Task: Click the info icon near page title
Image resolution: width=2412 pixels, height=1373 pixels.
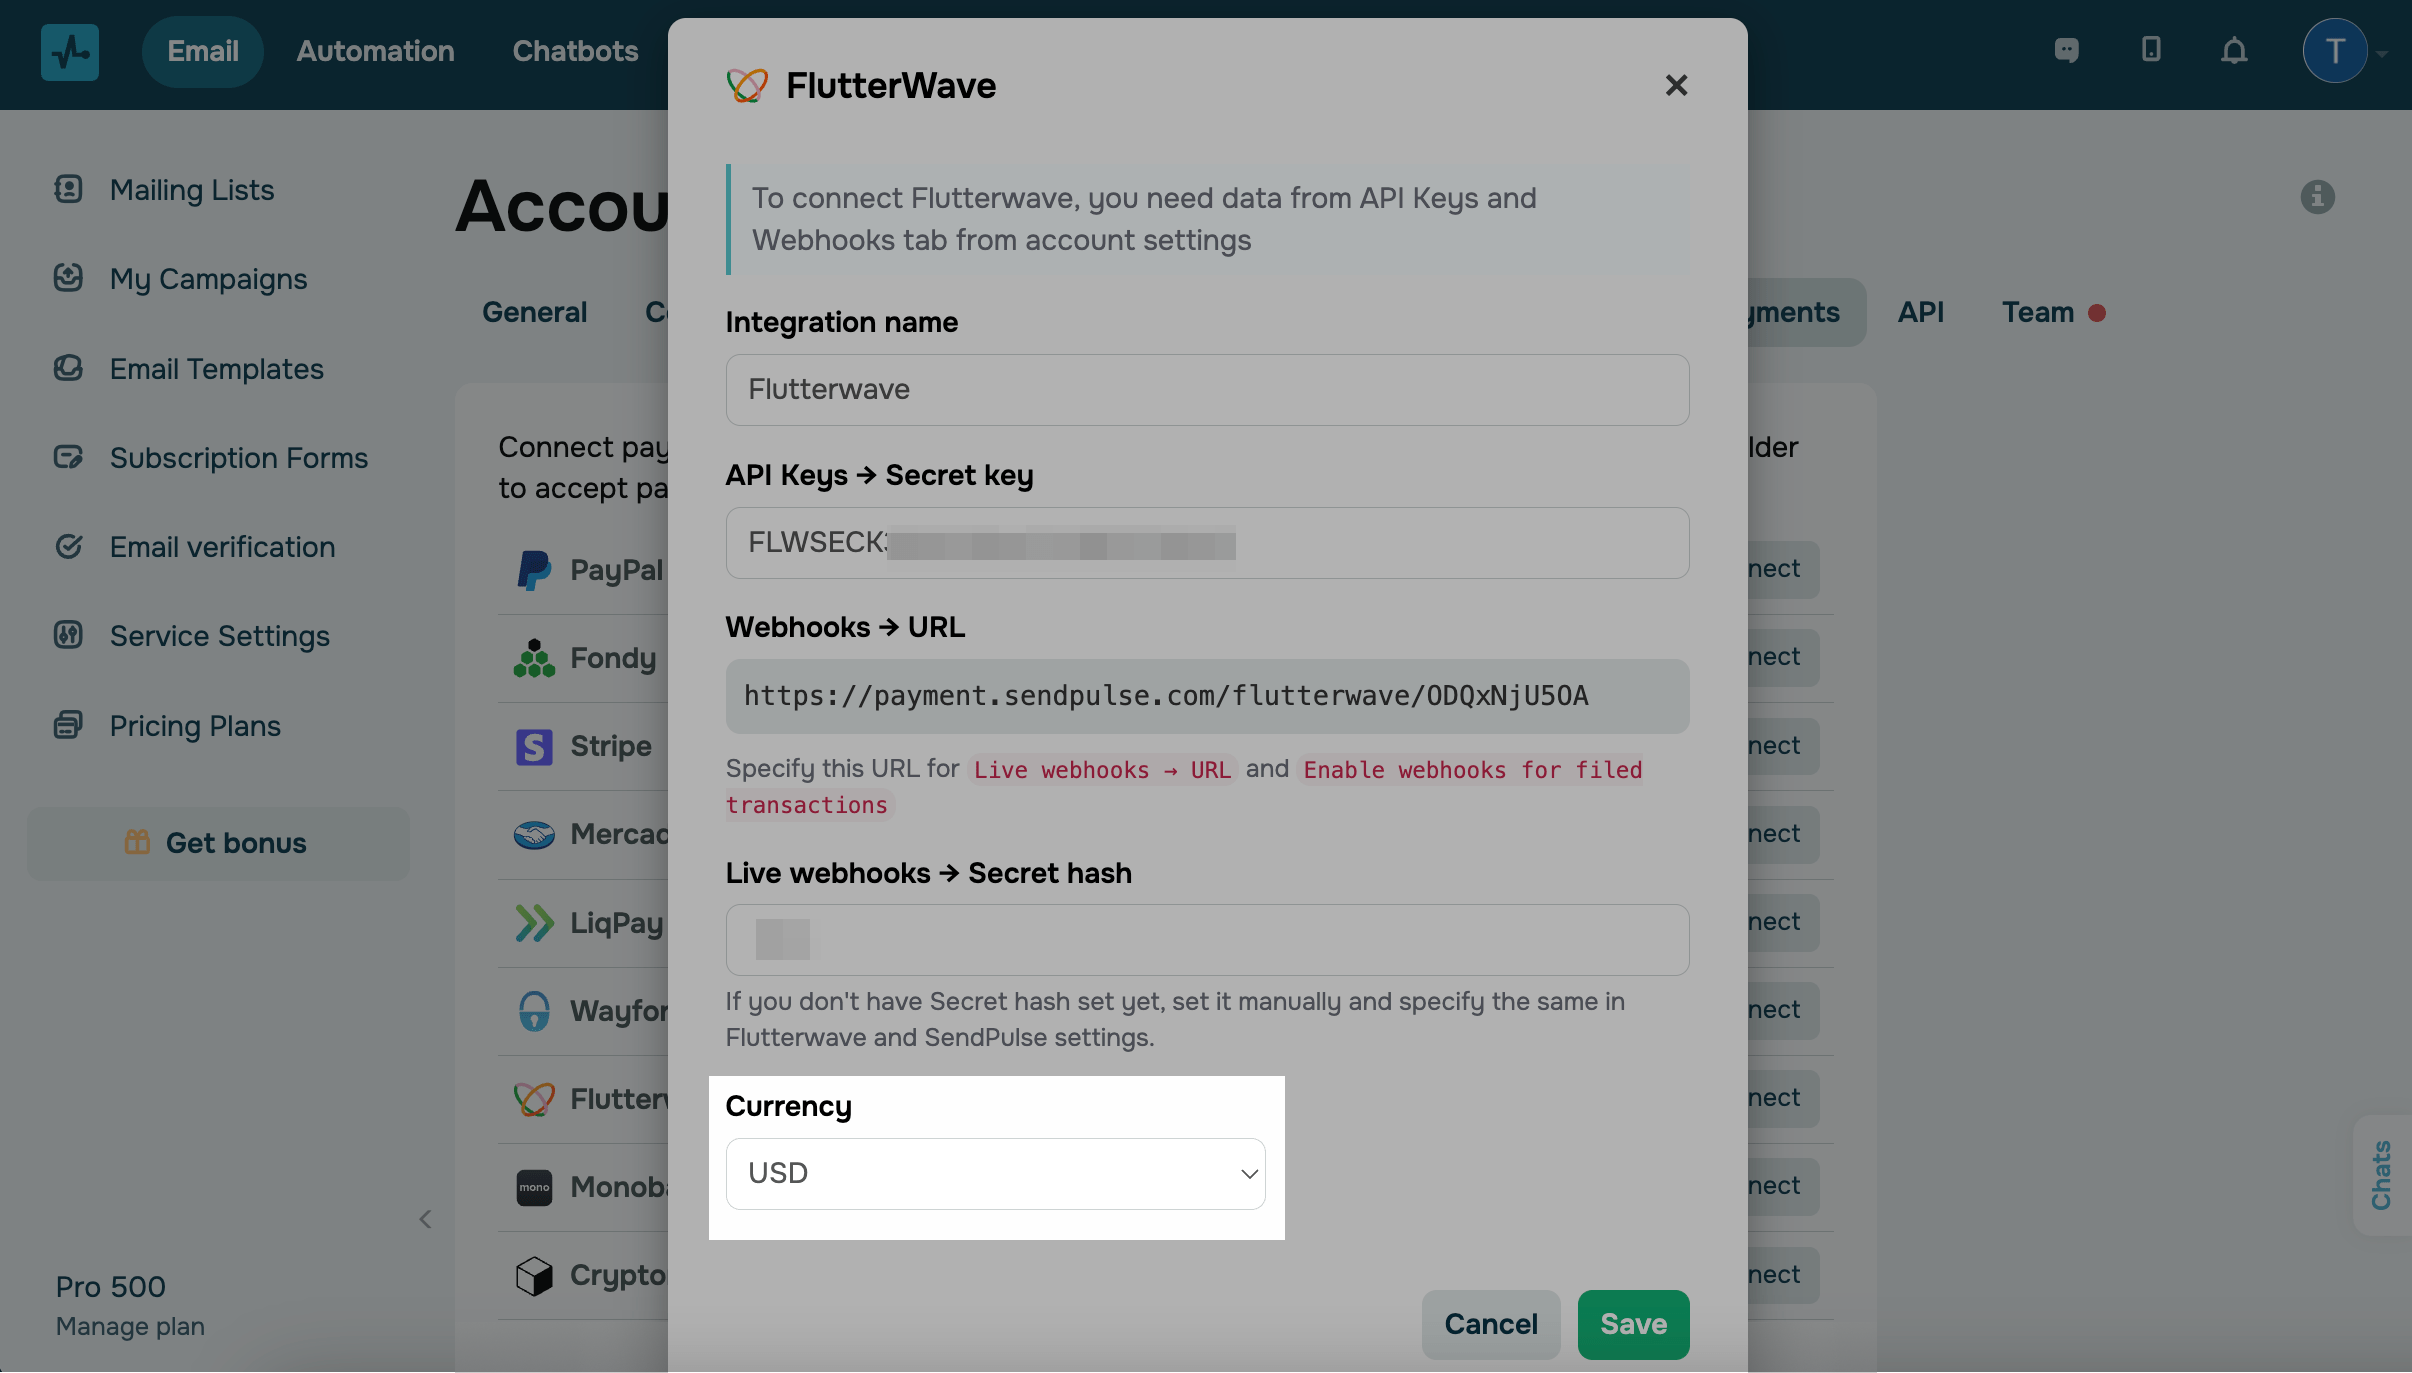Action: (2317, 197)
